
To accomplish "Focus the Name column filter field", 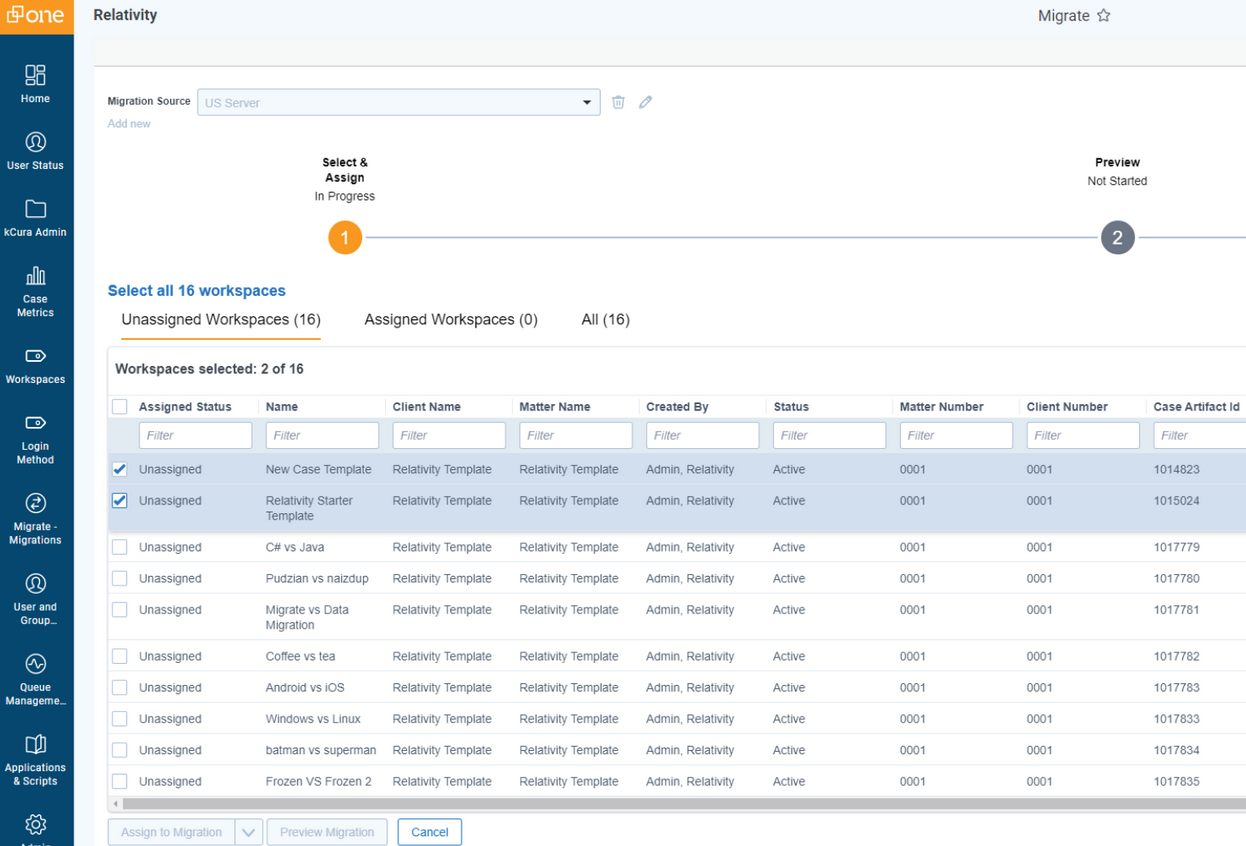I will tap(322, 435).
